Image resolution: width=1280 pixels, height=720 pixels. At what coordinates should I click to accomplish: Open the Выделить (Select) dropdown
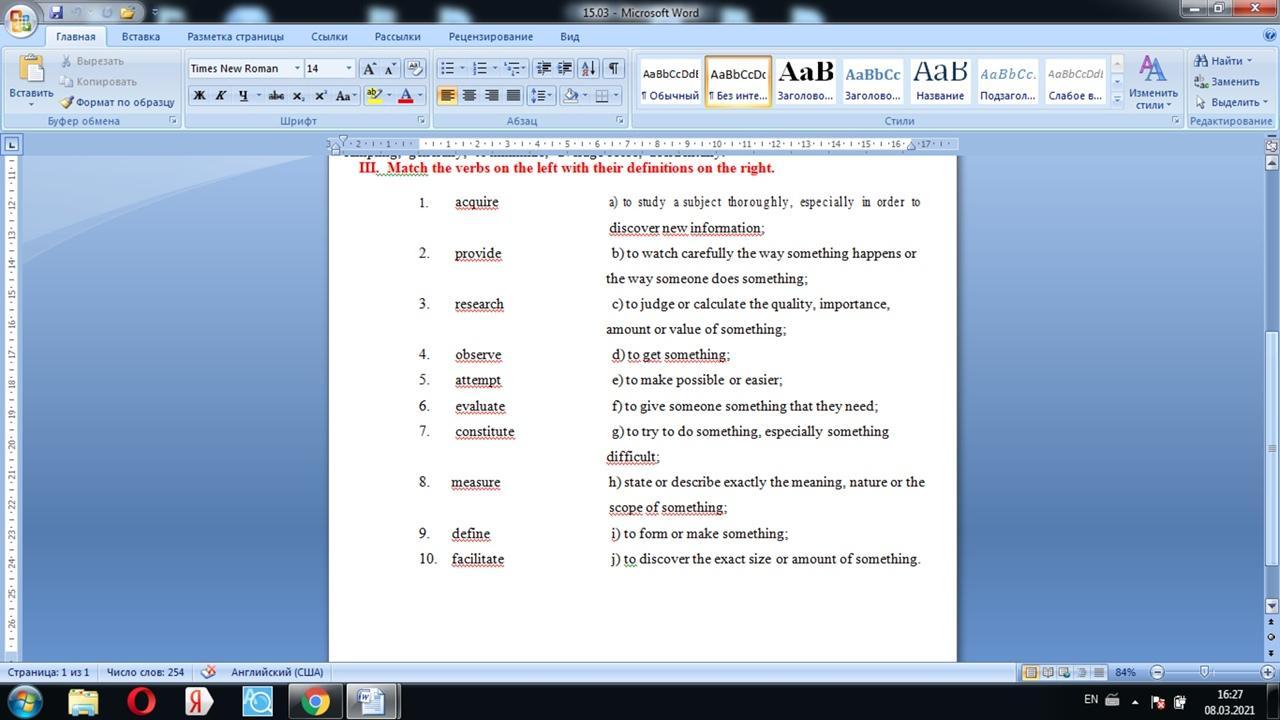coord(1230,102)
